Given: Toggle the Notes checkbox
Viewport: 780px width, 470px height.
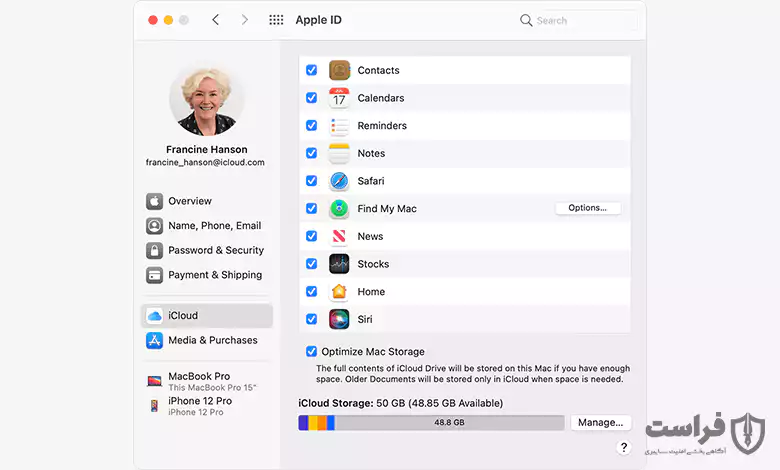Looking at the screenshot, I should [x=311, y=153].
